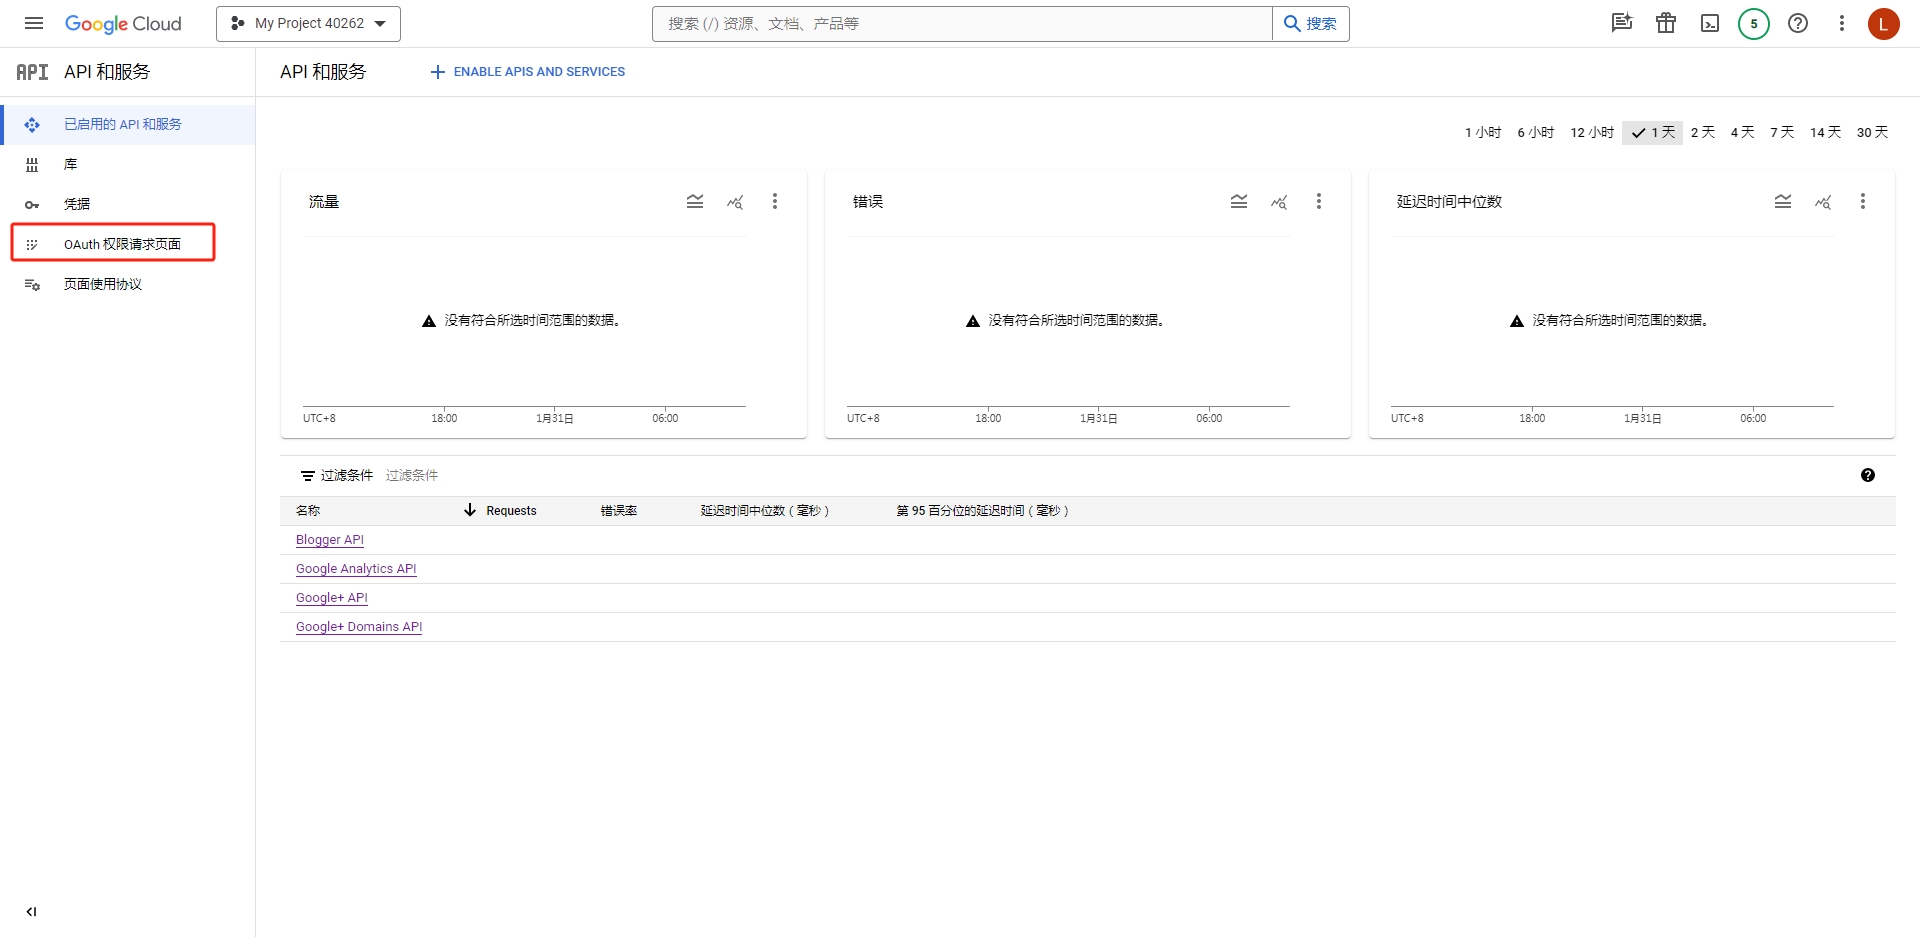Click the library grid icon beside 库
1920x937 pixels.
(x=32, y=164)
